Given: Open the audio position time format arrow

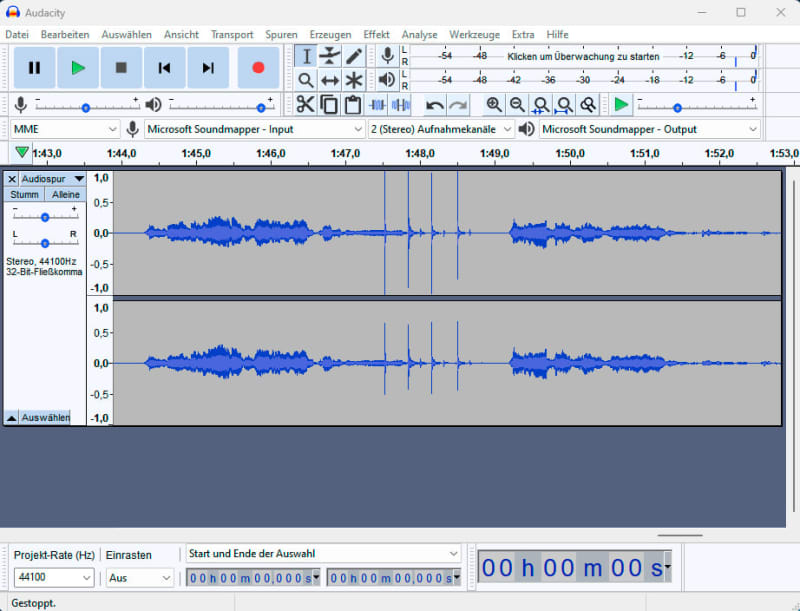Looking at the screenshot, I should (x=667, y=567).
